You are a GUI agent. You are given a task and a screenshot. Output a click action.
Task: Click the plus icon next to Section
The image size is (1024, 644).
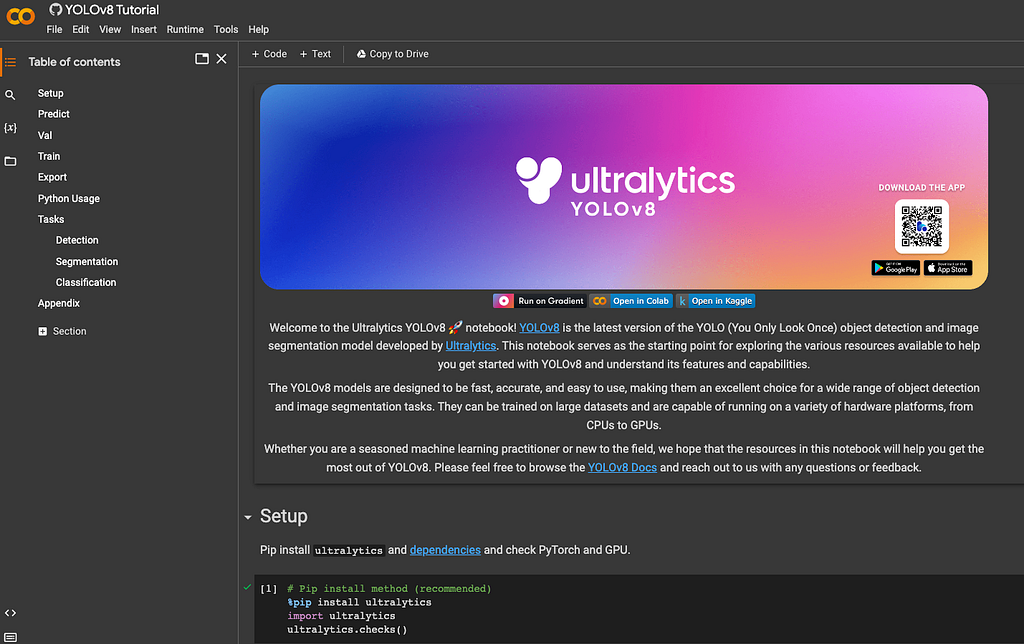point(42,331)
